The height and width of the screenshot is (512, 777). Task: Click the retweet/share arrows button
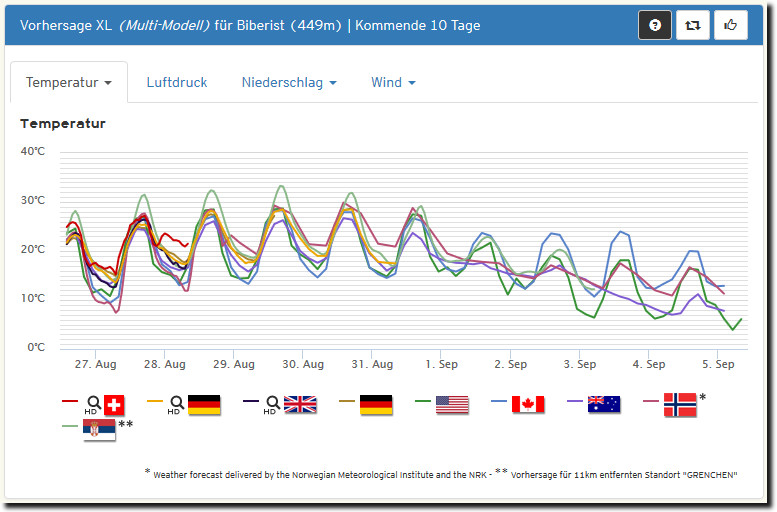tap(693, 25)
